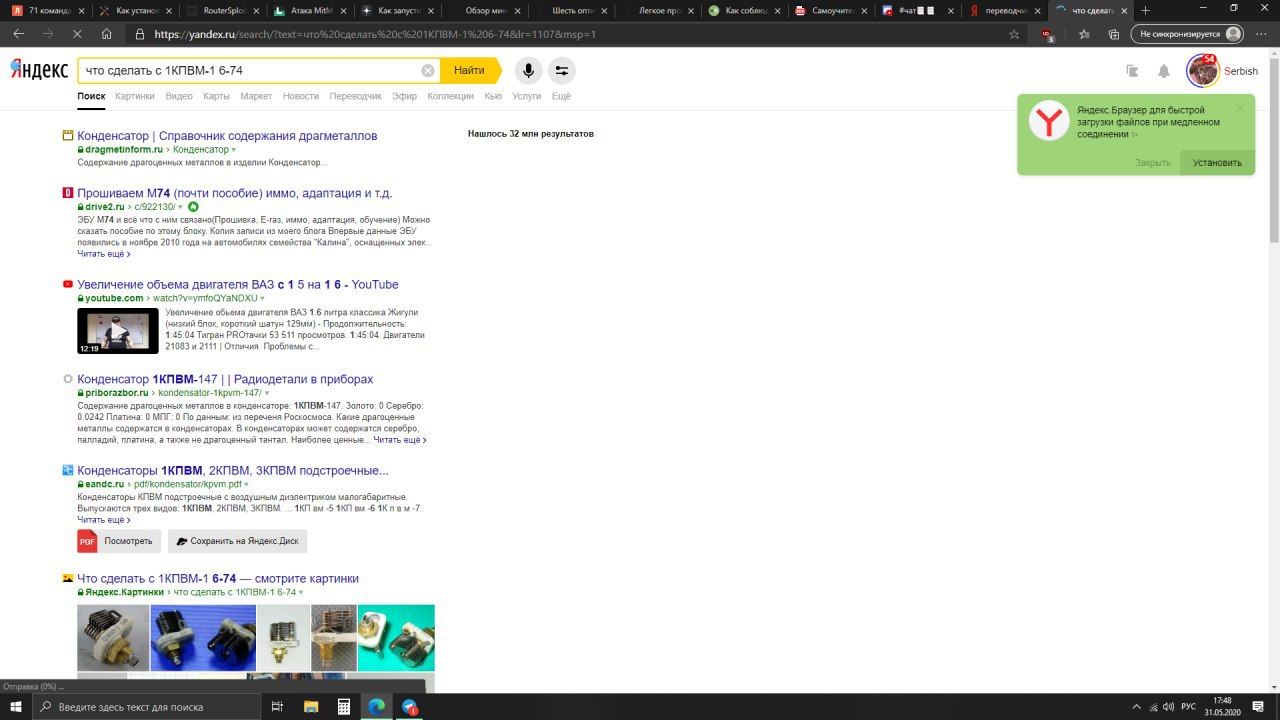This screenshot has height=720, width=1280.
Task: Expand the drive2.ru result dropdown arrow
Action: click(x=180, y=207)
